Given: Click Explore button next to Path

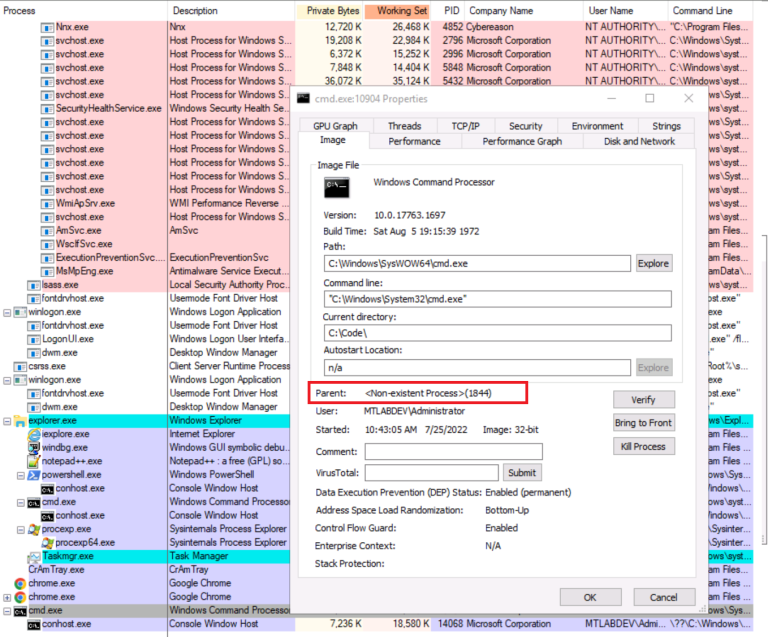Looking at the screenshot, I should (x=653, y=263).
